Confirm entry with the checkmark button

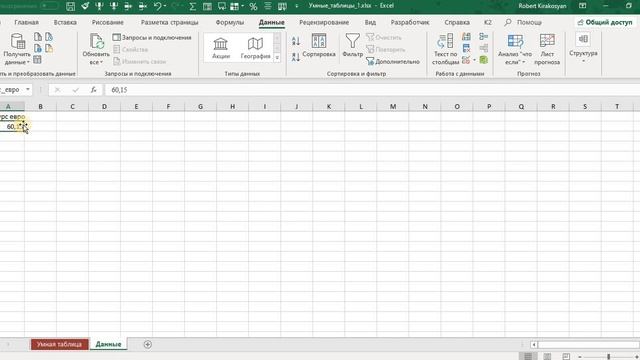click(76, 89)
